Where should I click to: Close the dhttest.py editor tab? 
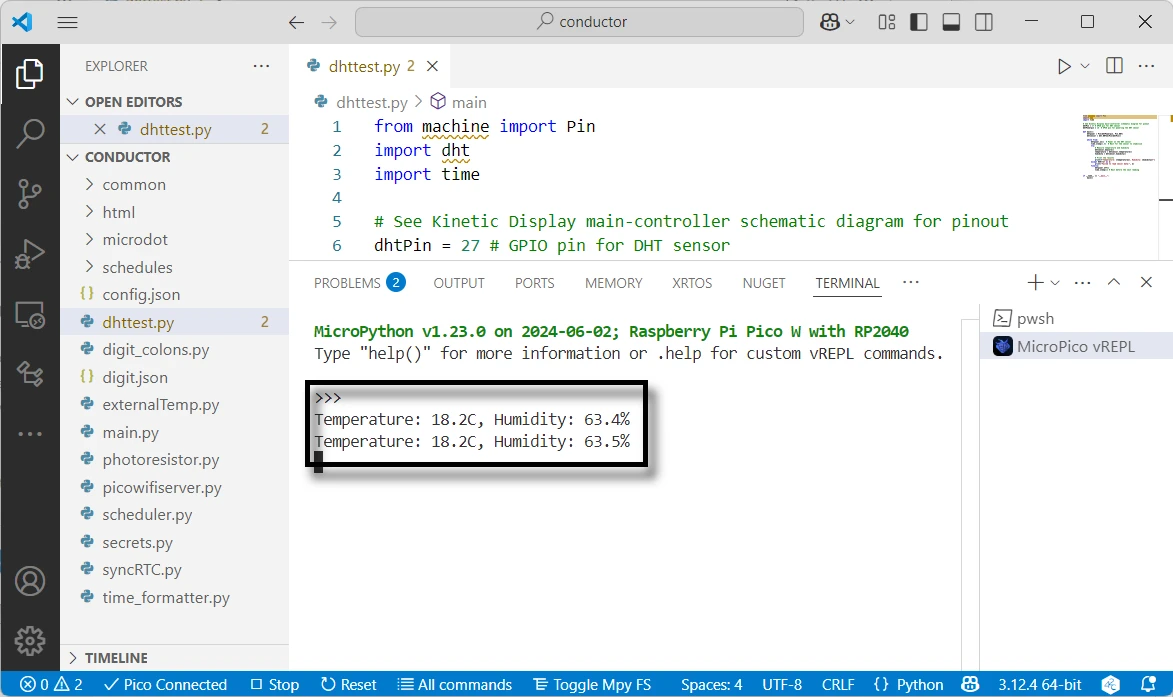coord(432,66)
